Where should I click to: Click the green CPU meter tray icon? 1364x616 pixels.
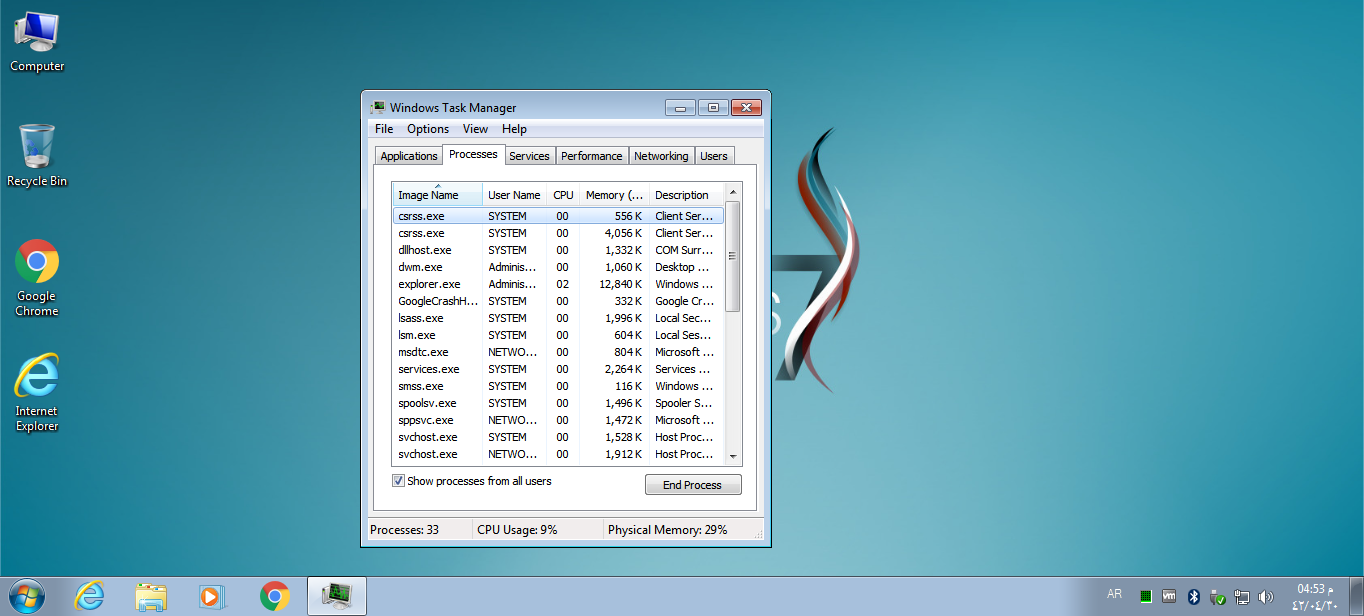(x=1146, y=596)
